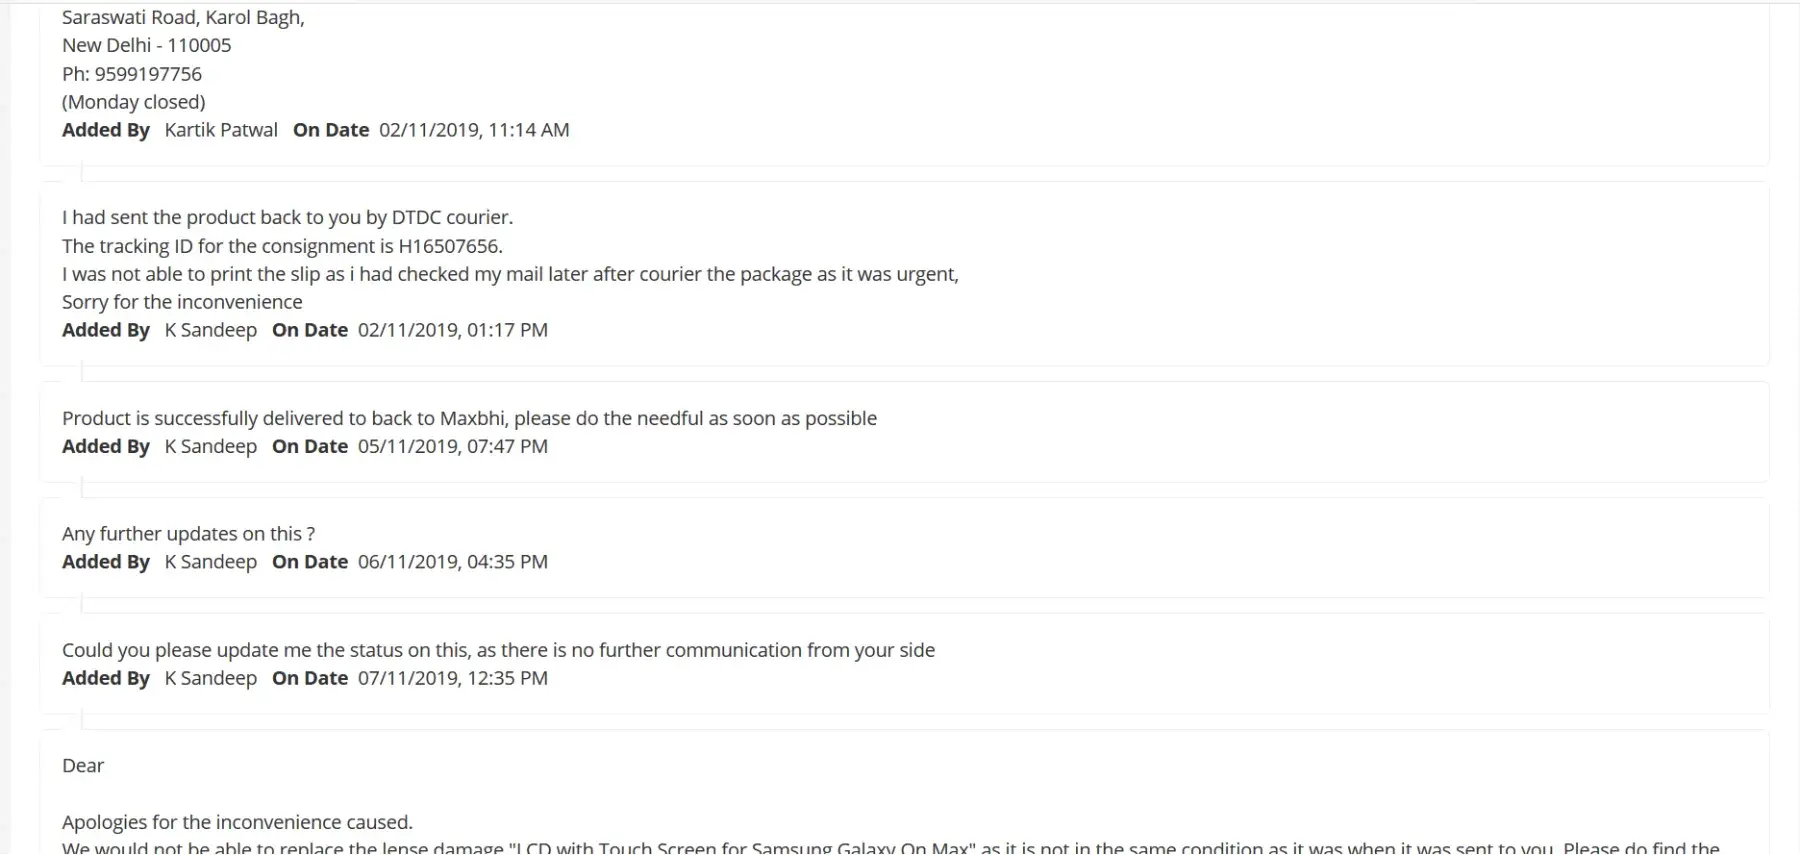Click timestamp 05/11/2019, 07:47 PM

452,446
